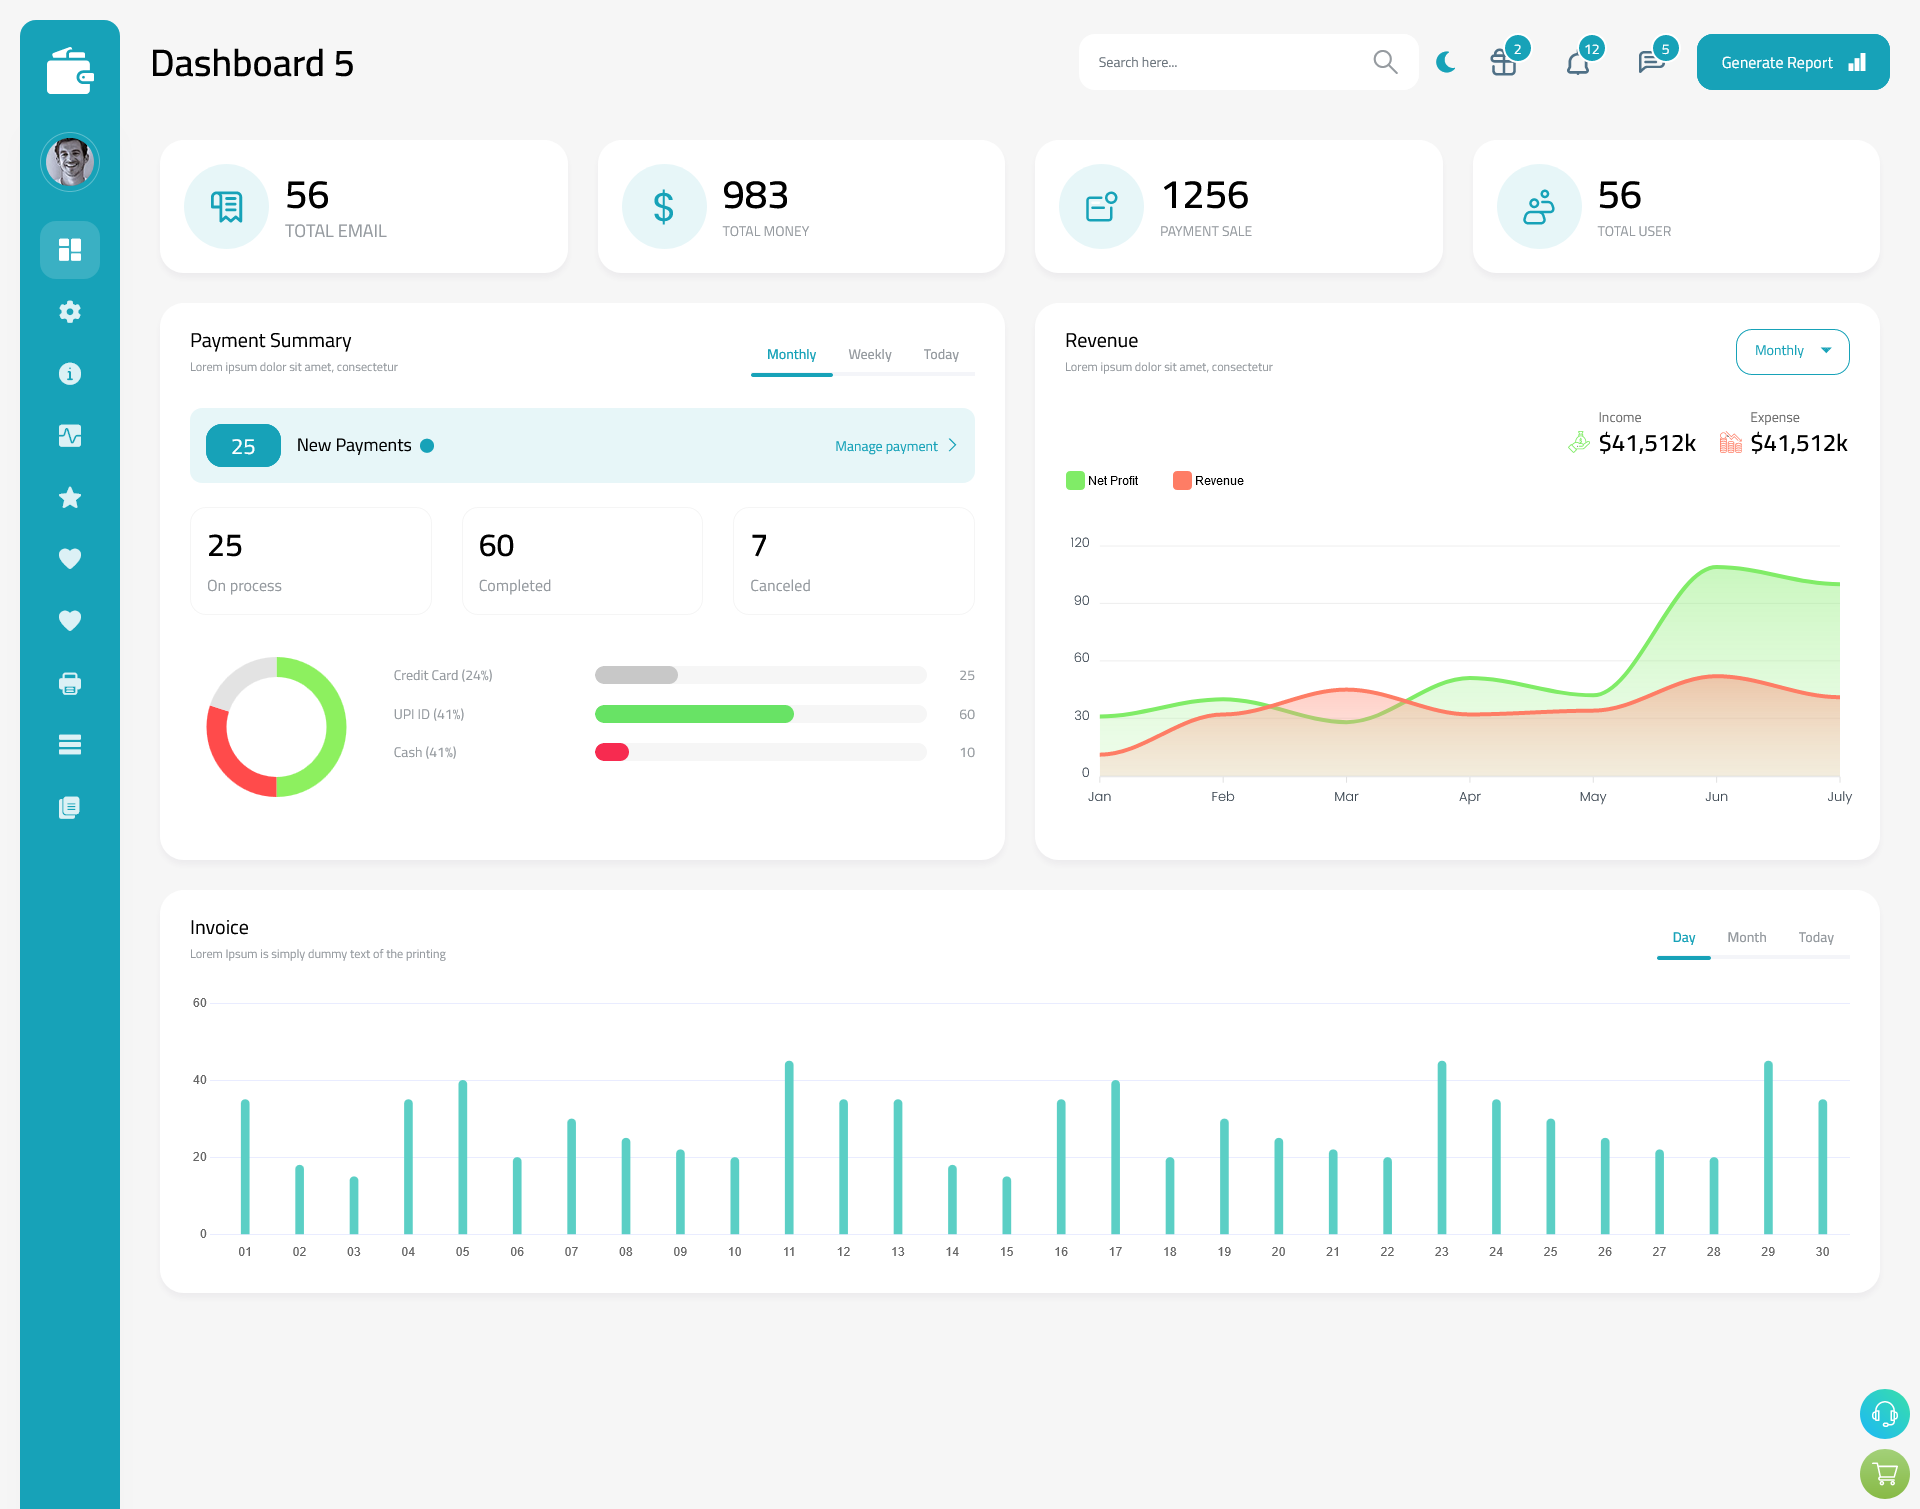Expand manage payment section
The width and height of the screenshot is (1920, 1509).
[x=896, y=446]
